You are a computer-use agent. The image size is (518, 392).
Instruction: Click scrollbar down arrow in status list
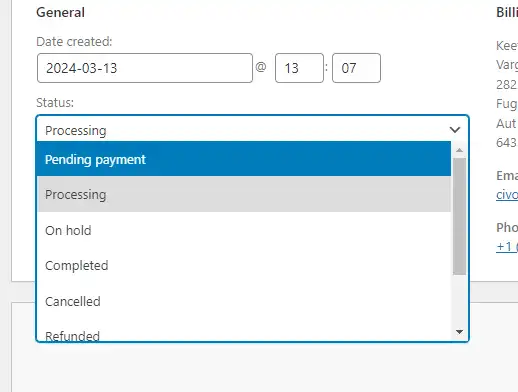coord(459,332)
